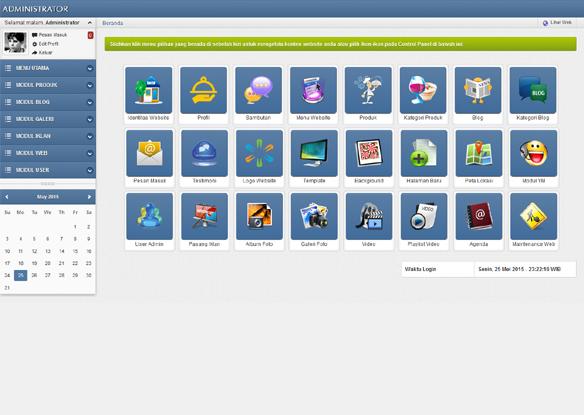
Task: Go to previous calendar month
Action: 7,197
